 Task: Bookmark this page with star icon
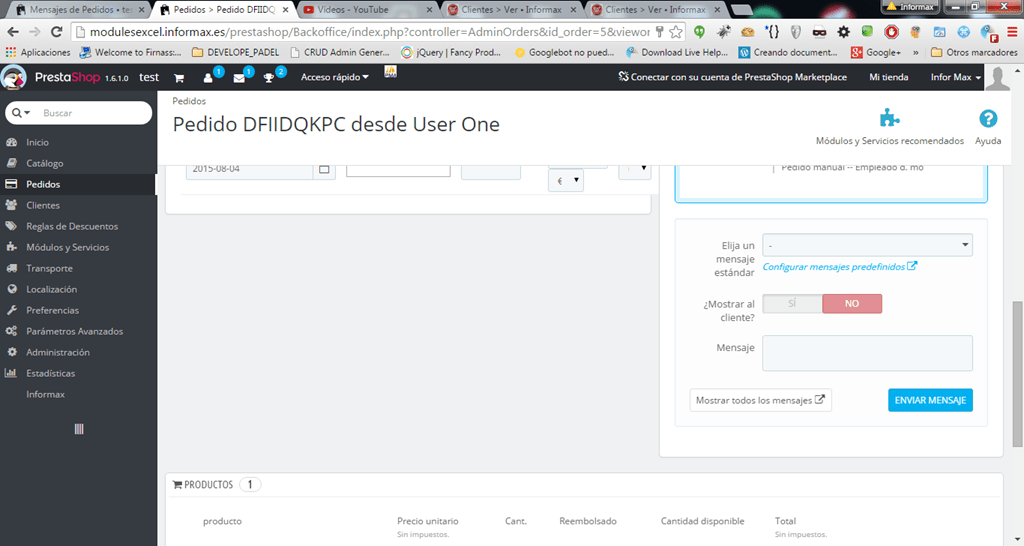click(676, 31)
